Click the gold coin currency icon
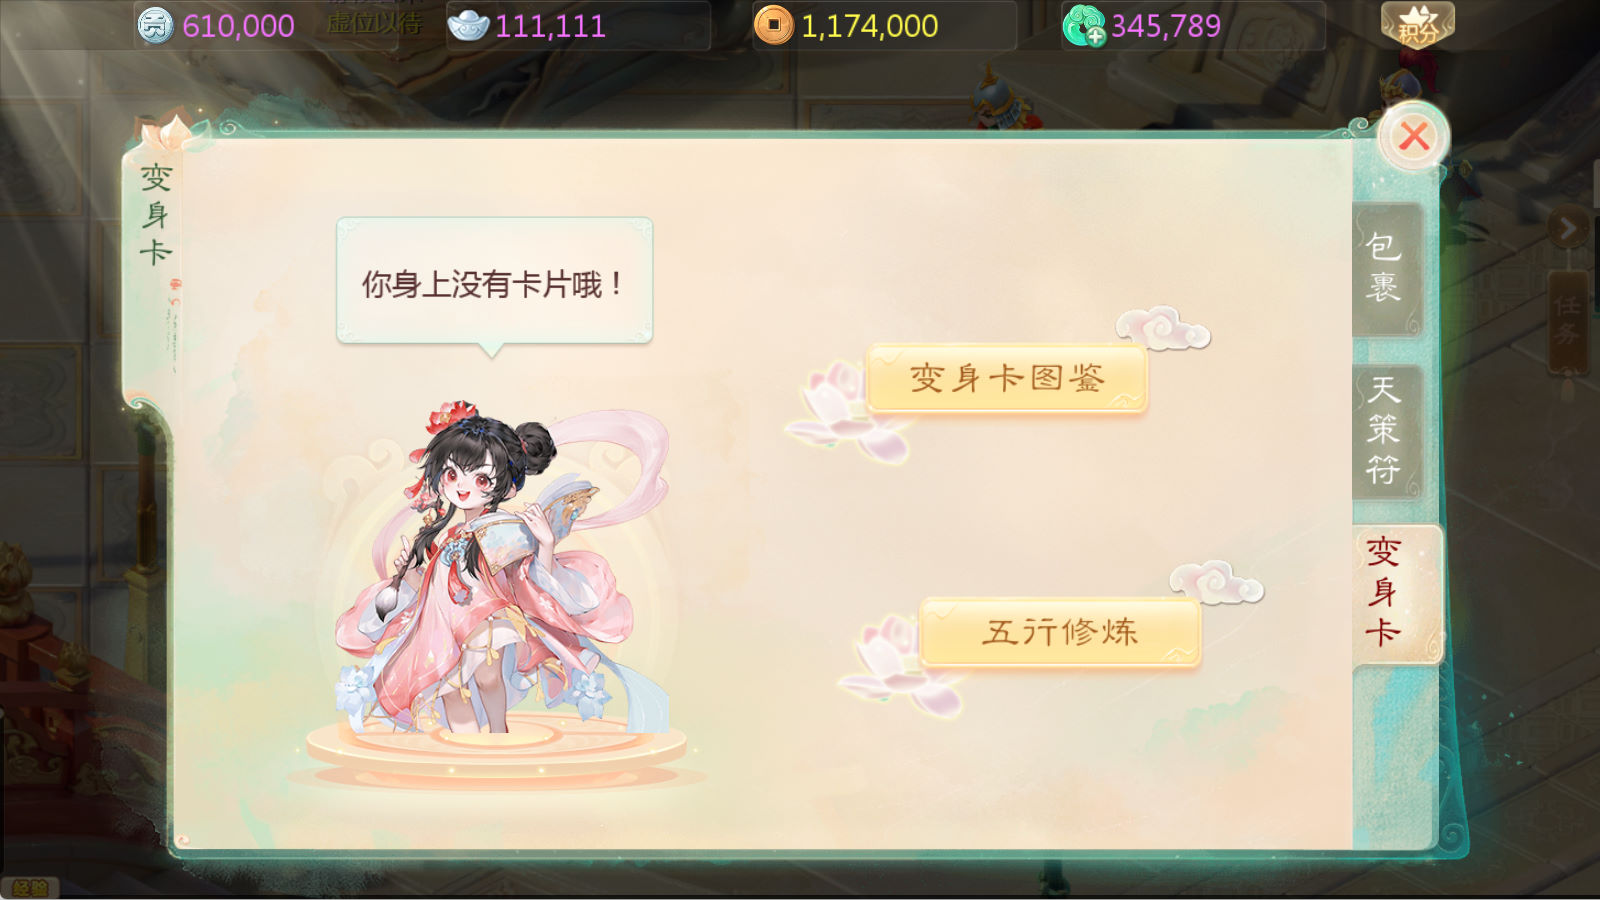 tap(773, 25)
